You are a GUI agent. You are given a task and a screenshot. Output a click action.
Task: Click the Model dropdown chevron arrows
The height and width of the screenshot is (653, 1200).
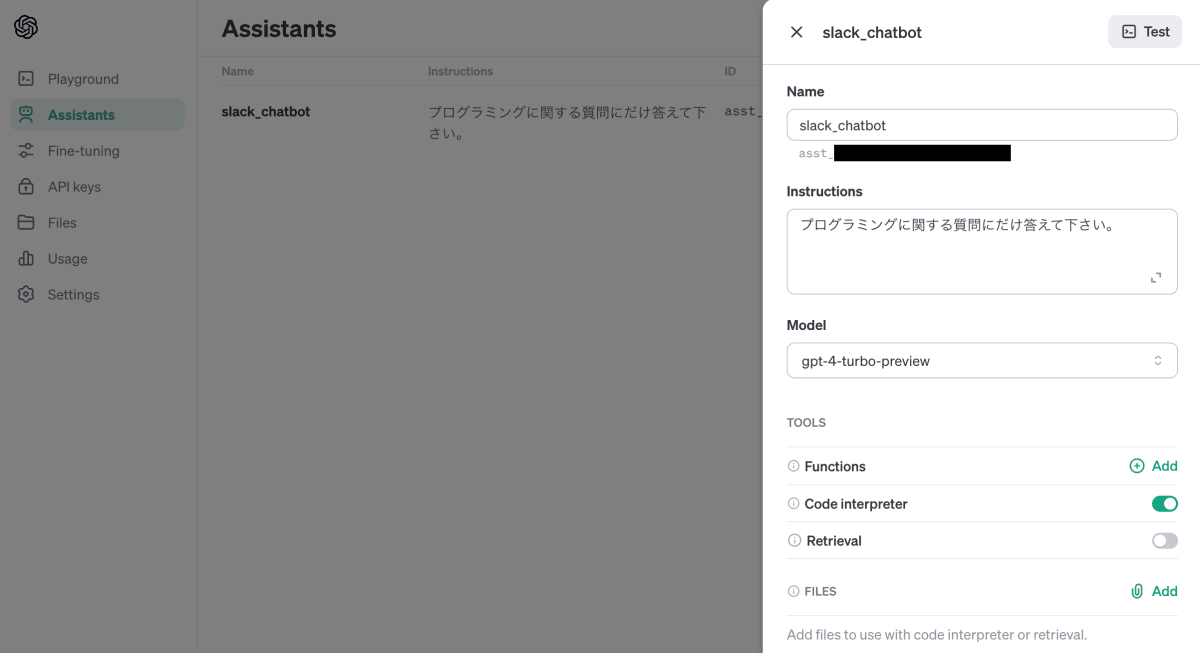(x=1158, y=361)
